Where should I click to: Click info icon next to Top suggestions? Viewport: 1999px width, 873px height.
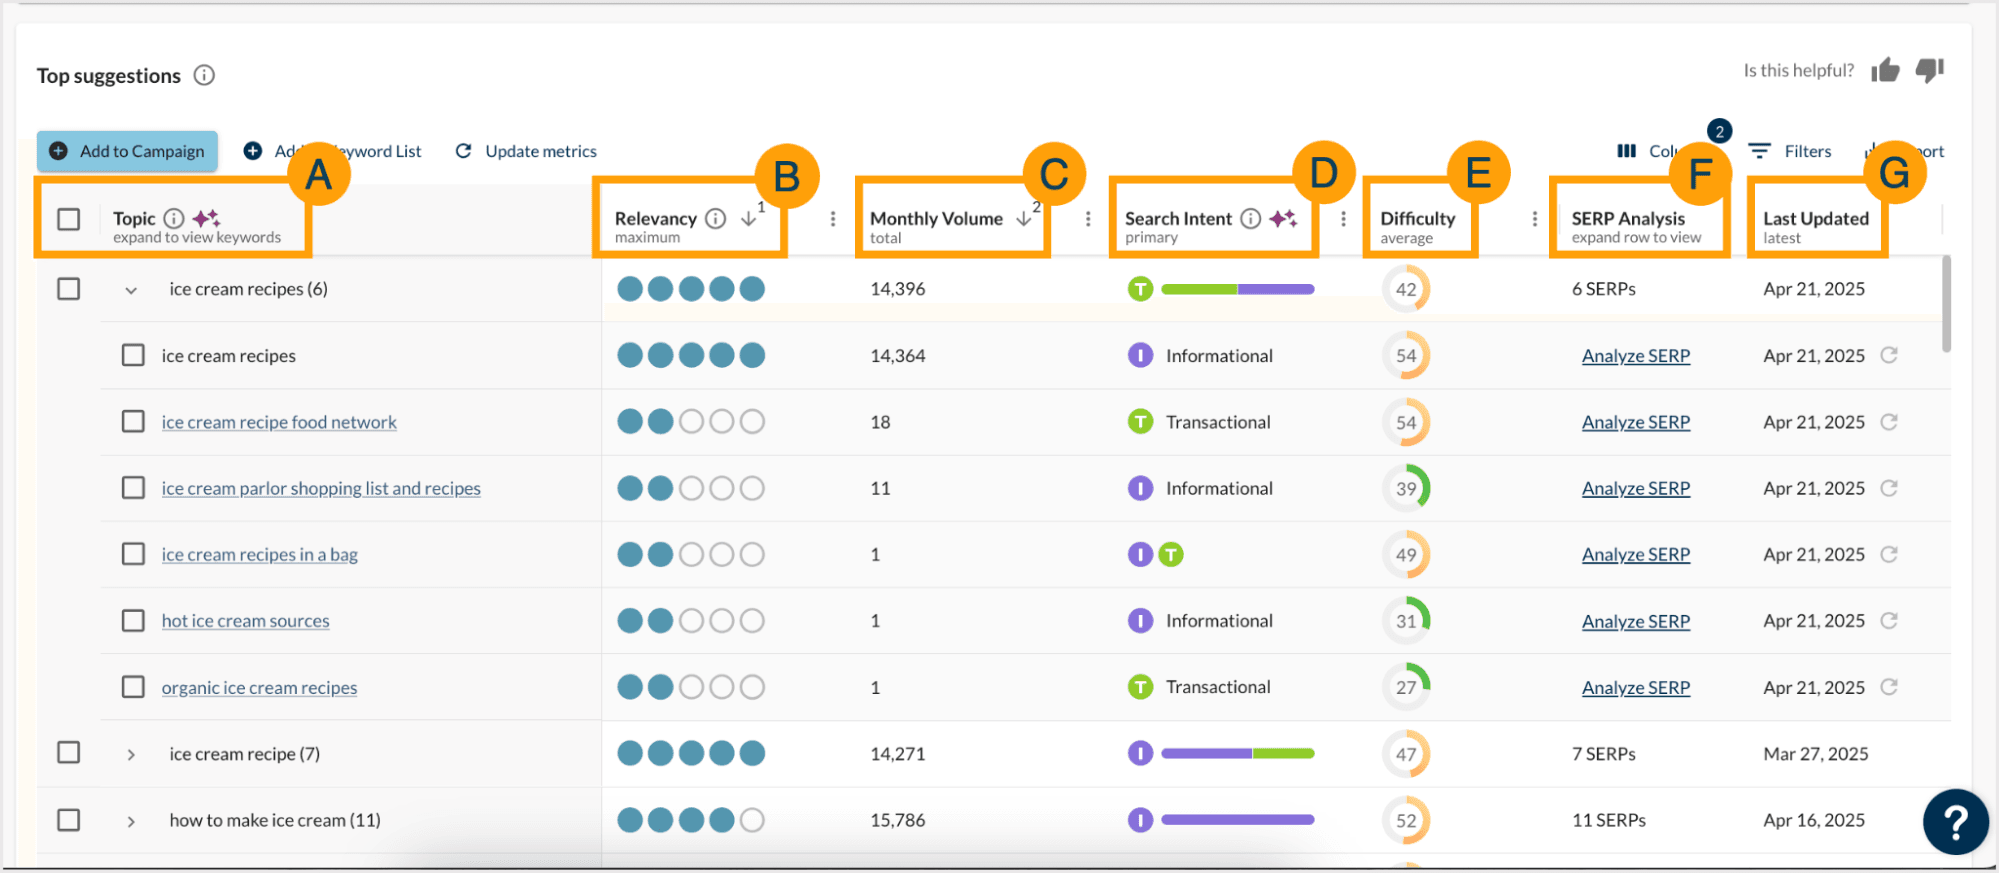coord(204,76)
